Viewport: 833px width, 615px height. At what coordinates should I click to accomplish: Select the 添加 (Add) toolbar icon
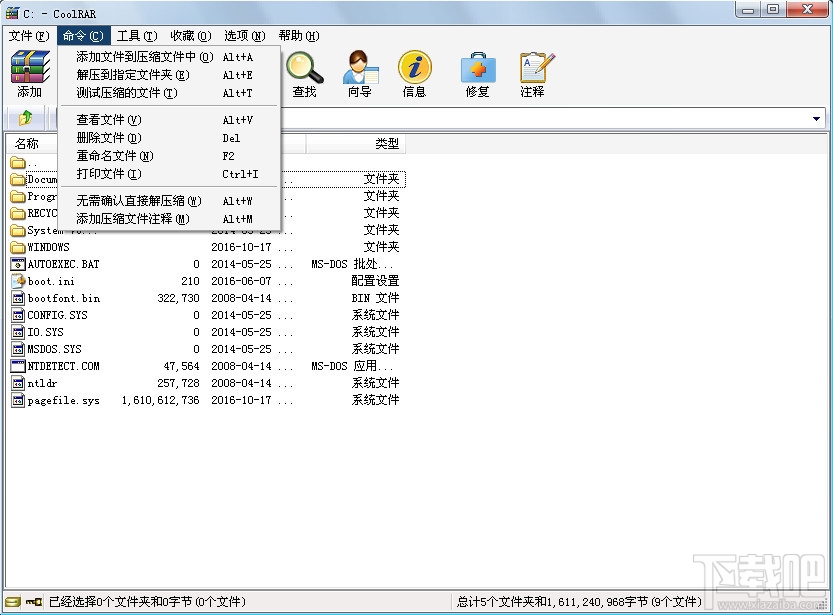(x=28, y=73)
